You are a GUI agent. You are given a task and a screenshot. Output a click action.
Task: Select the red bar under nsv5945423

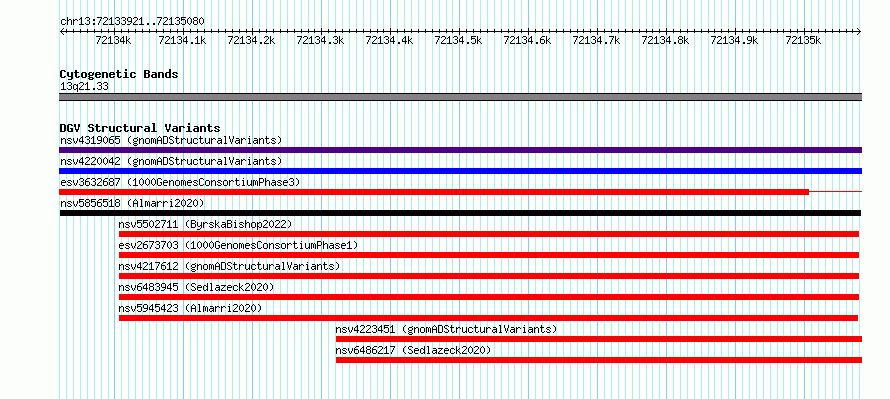(x=488, y=318)
